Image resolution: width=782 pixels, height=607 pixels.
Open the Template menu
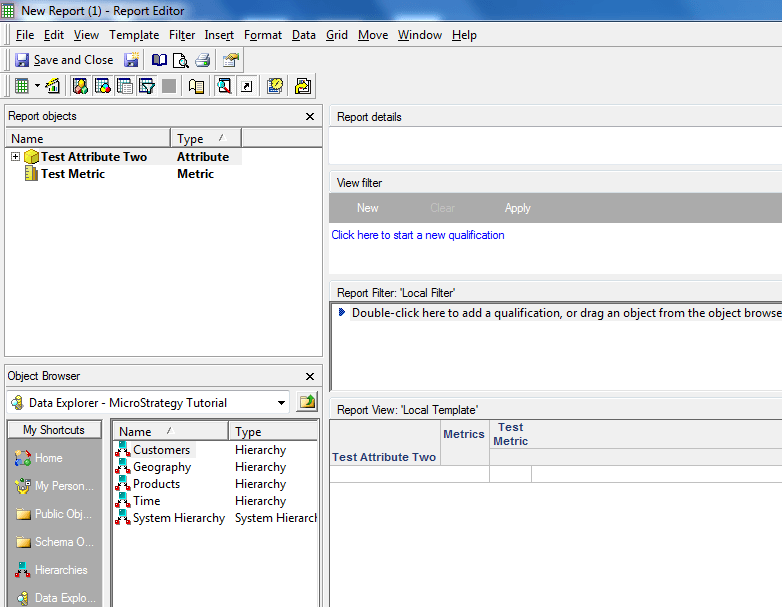coord(134,35)
